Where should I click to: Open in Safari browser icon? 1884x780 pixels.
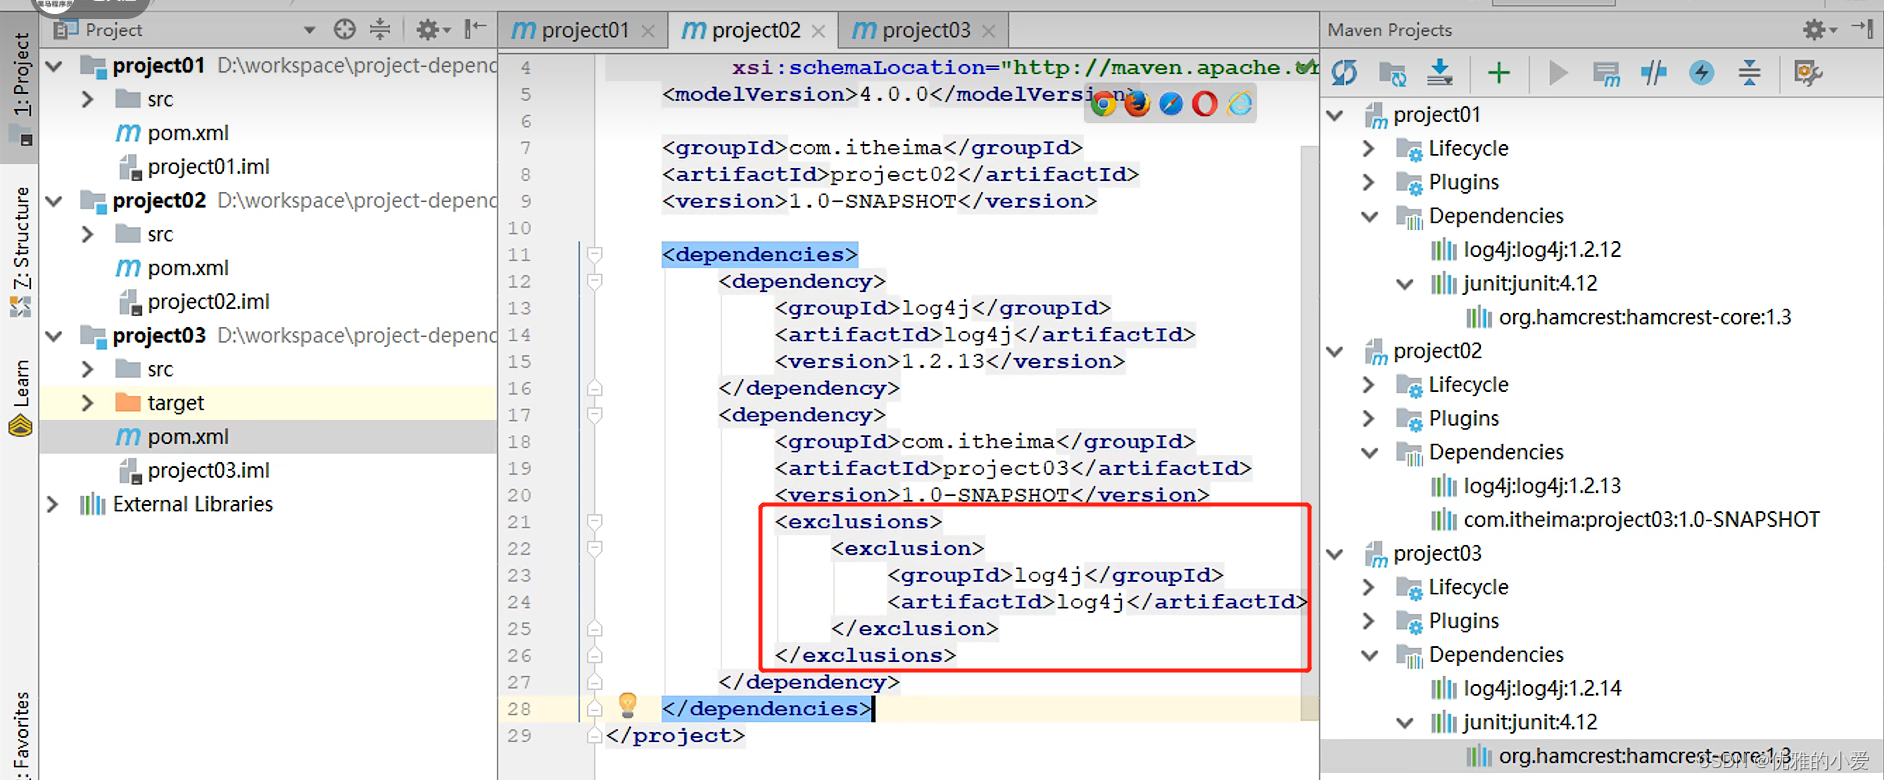click(x=1171, y=104)
